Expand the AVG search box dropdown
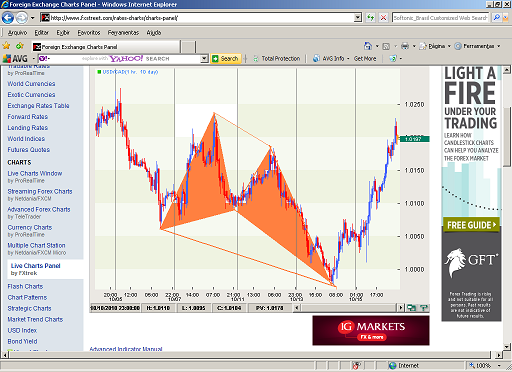This screenshot has width=512, height=372. pos(204,59)
